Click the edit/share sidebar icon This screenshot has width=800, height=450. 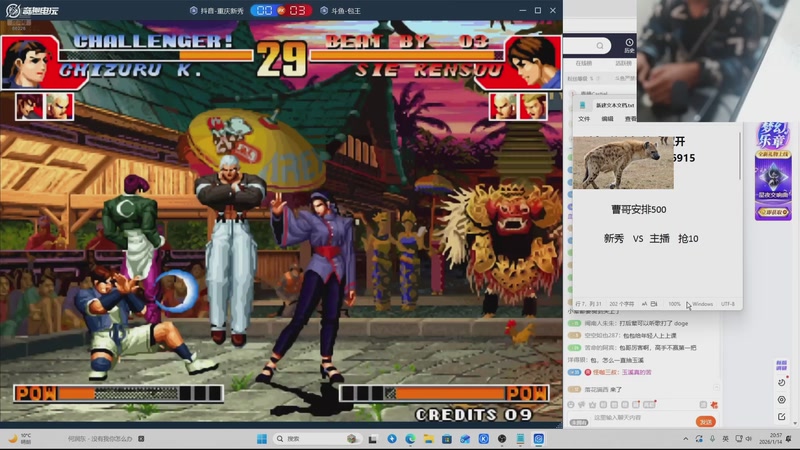click(781, 416)
